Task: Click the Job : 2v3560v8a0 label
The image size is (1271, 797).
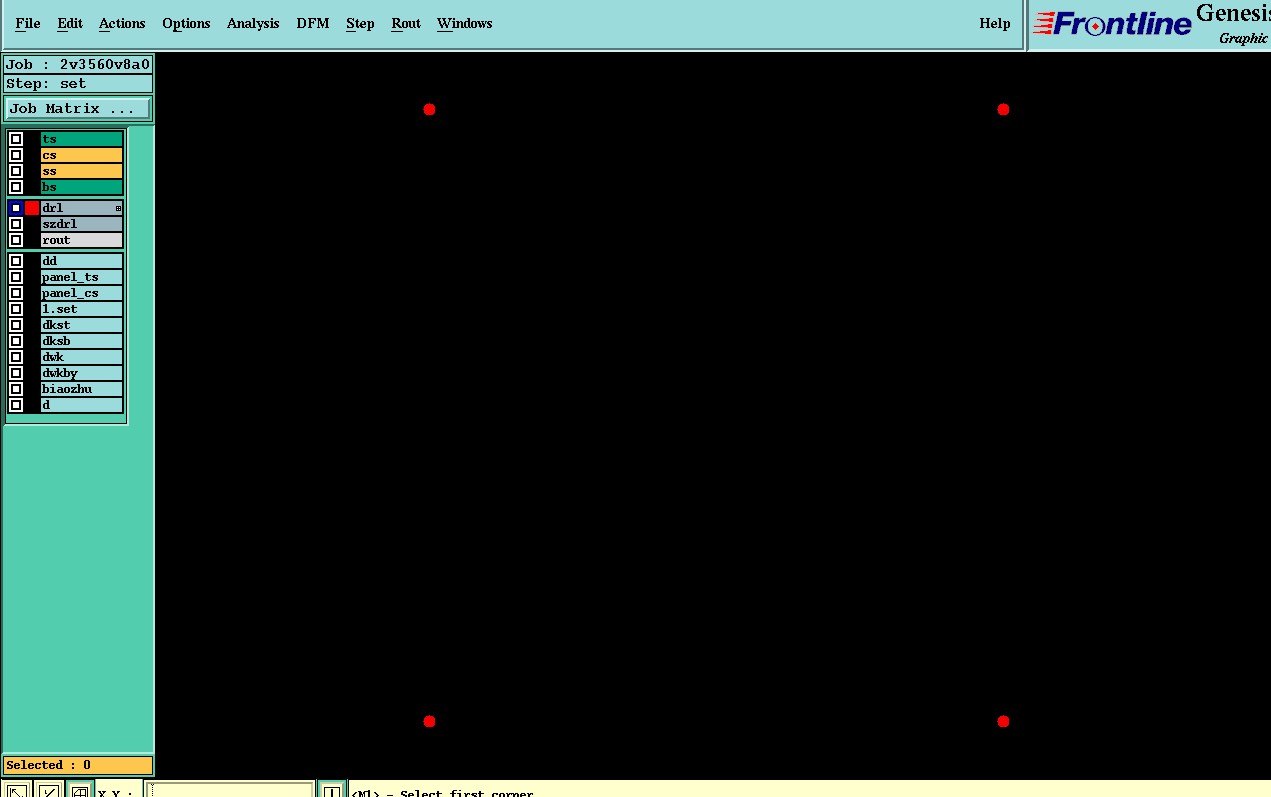Action: pyautogui.click(x=78, y=64)
